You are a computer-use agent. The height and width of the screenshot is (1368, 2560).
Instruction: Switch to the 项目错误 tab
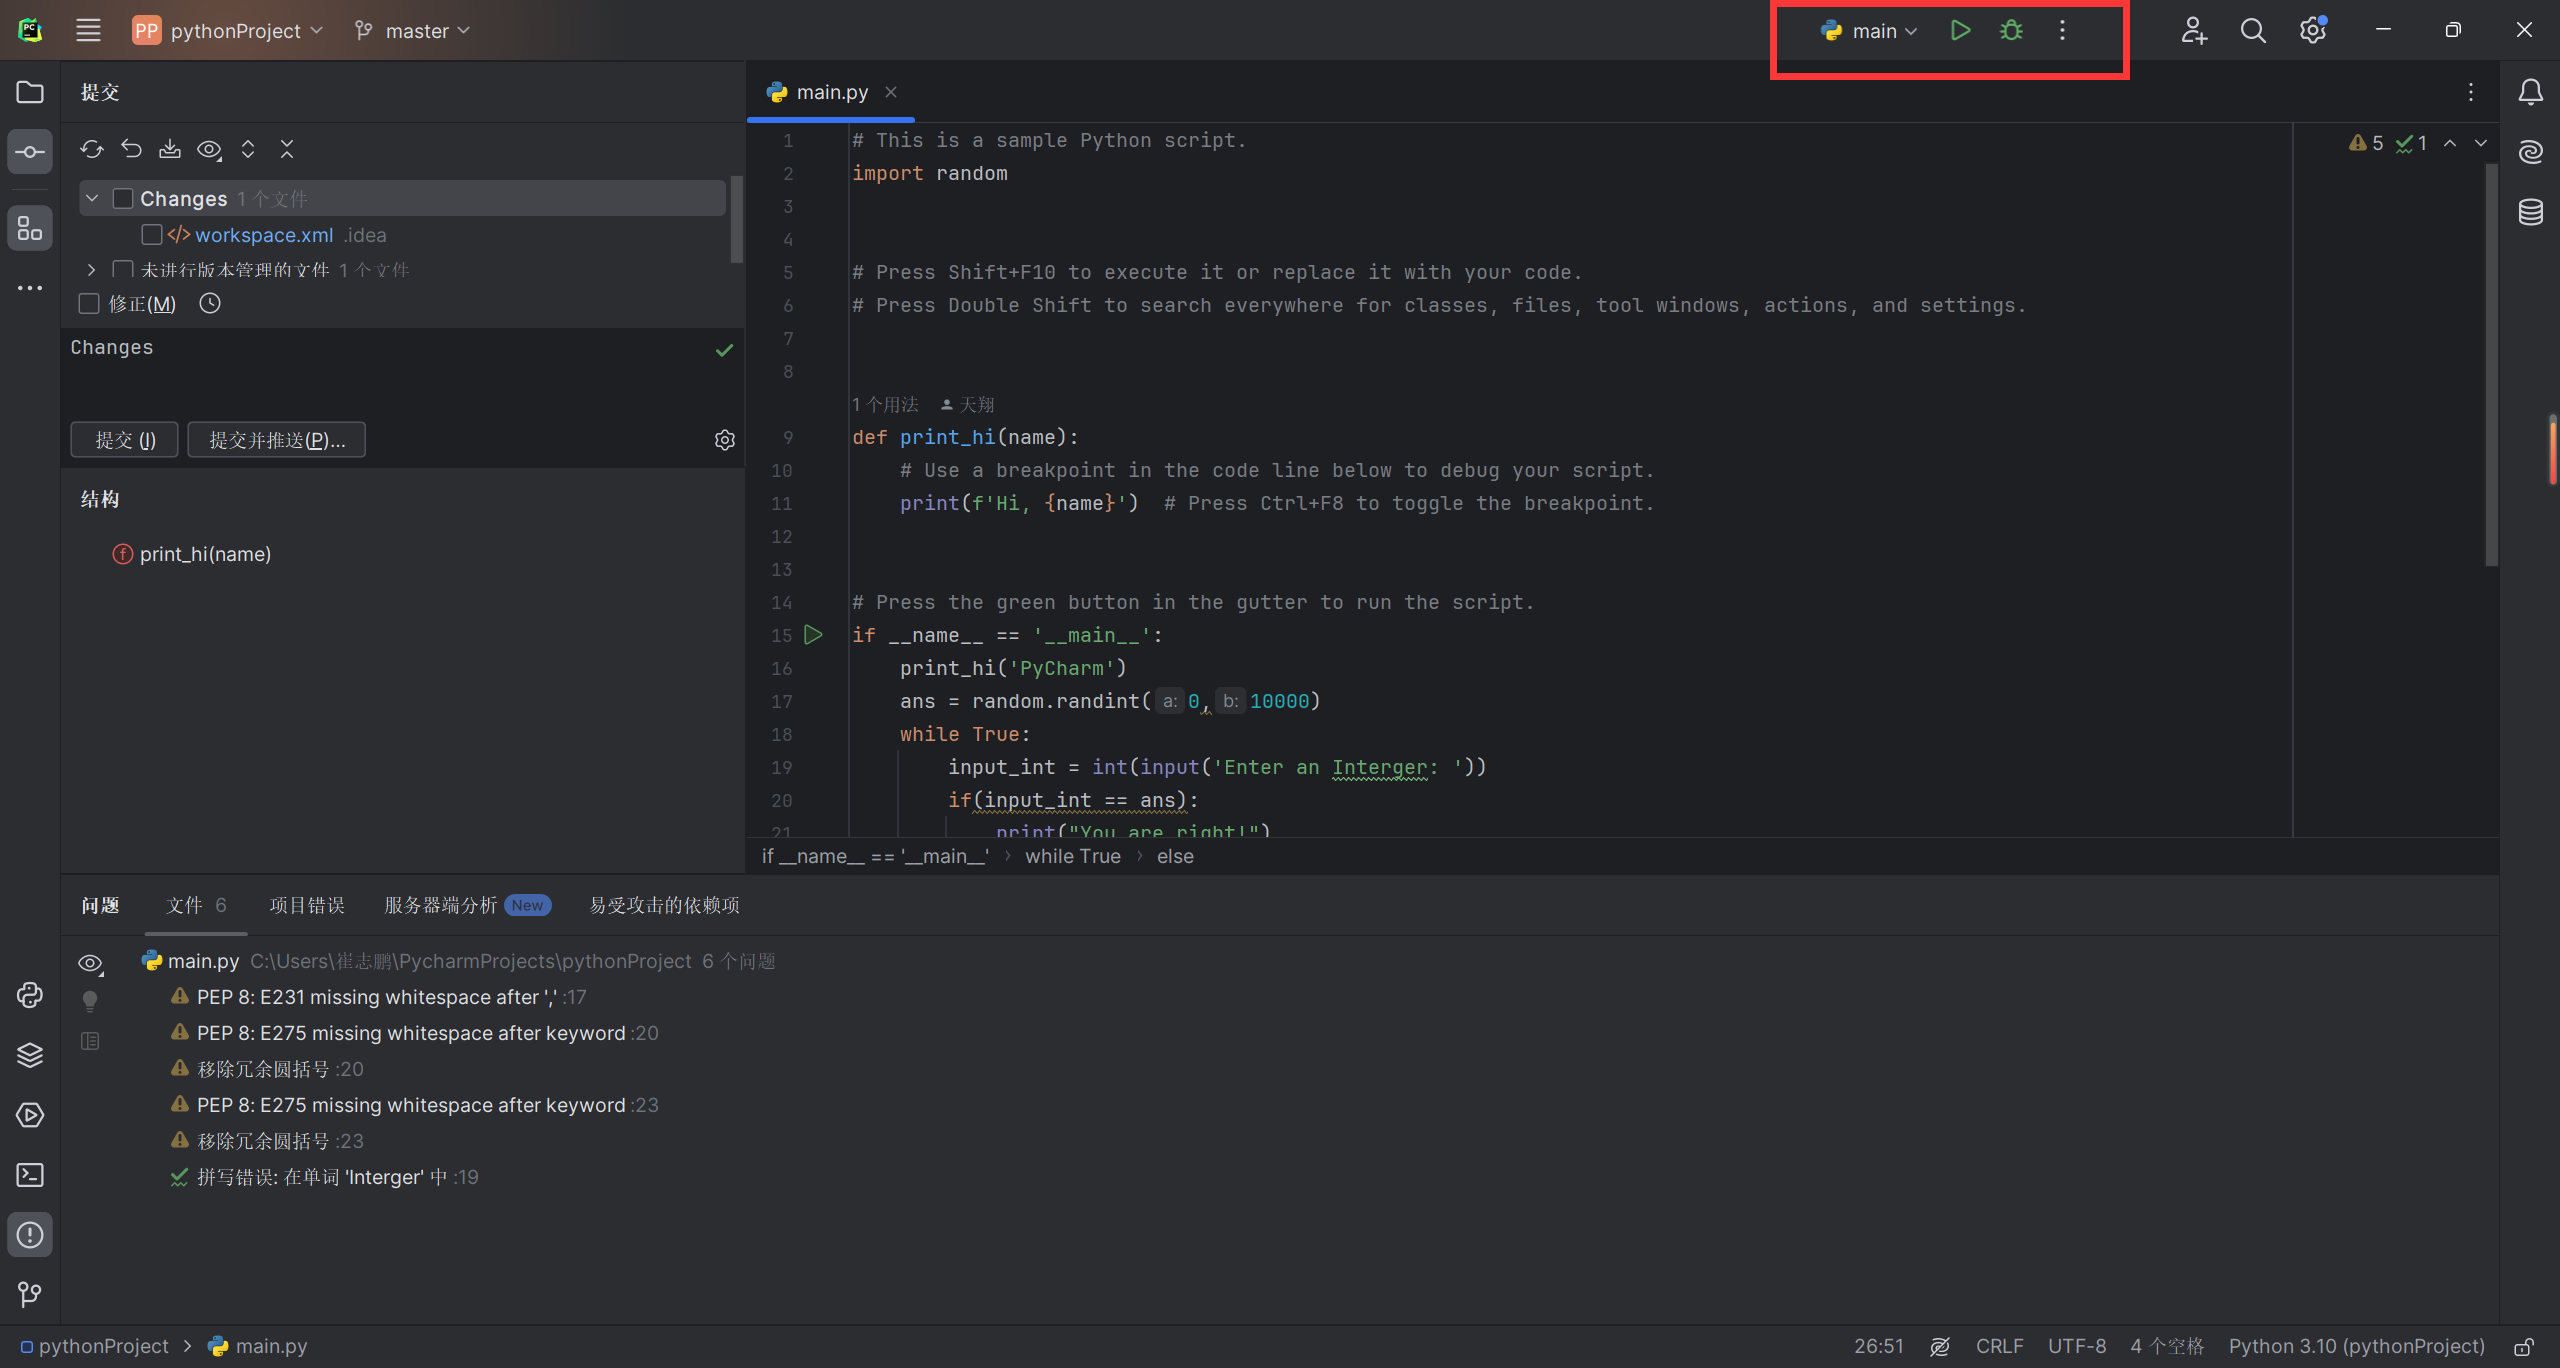307,905
